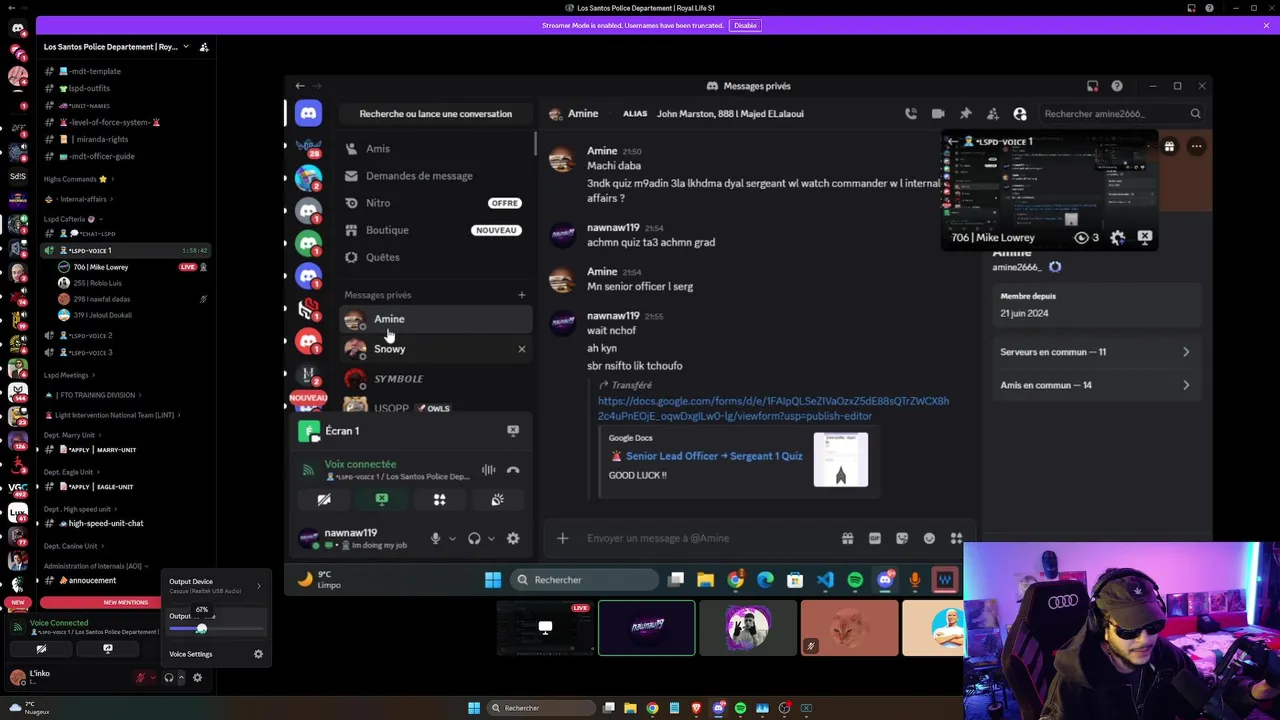
Task: Close the Snowy DM with X
Action: coord(521,349)
